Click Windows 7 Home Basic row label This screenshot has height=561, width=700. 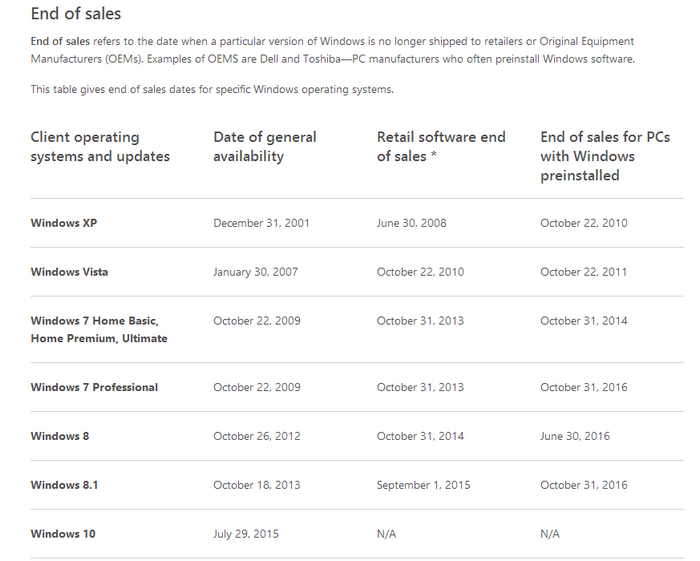[x=99, y=329]
